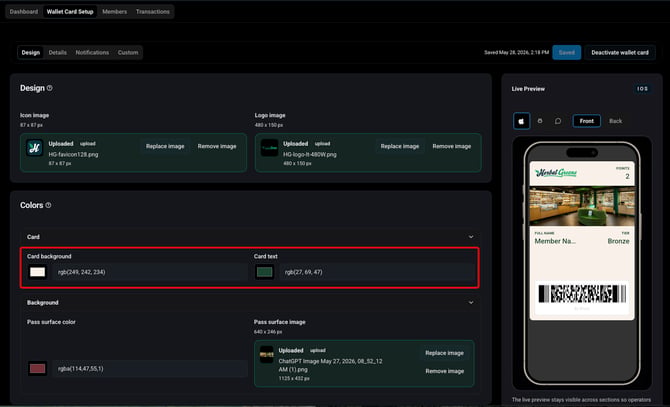Click Replace image for icon image
670x407 pixels.
pyautogui.click(x=165, y=146)
